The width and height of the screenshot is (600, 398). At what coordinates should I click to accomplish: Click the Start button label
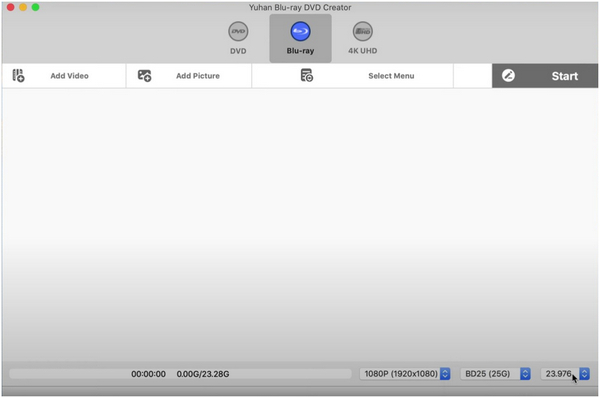[565, 76]
